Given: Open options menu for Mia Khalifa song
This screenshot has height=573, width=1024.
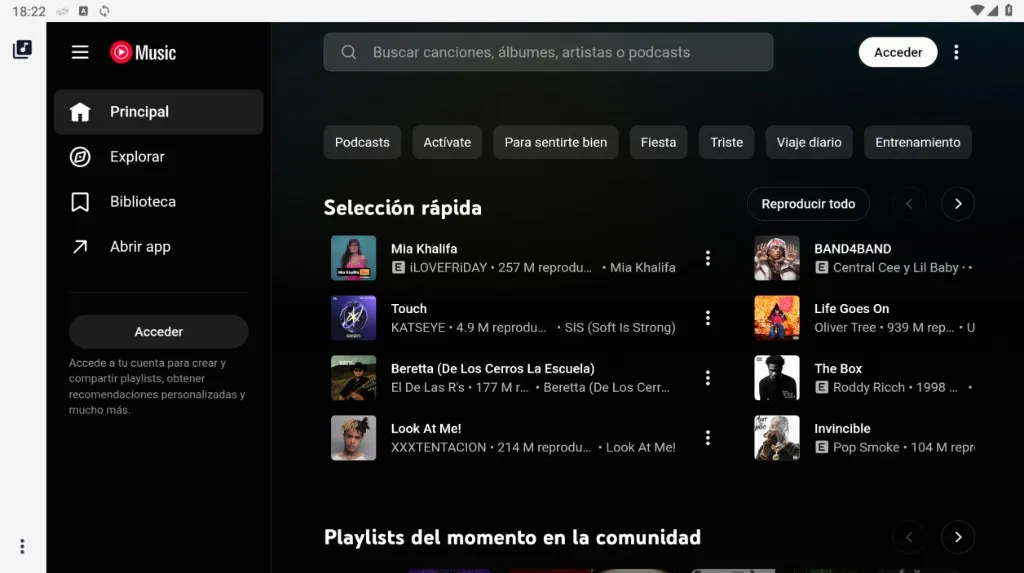Looking at the screenshot, I should click(x=708, y=258).
